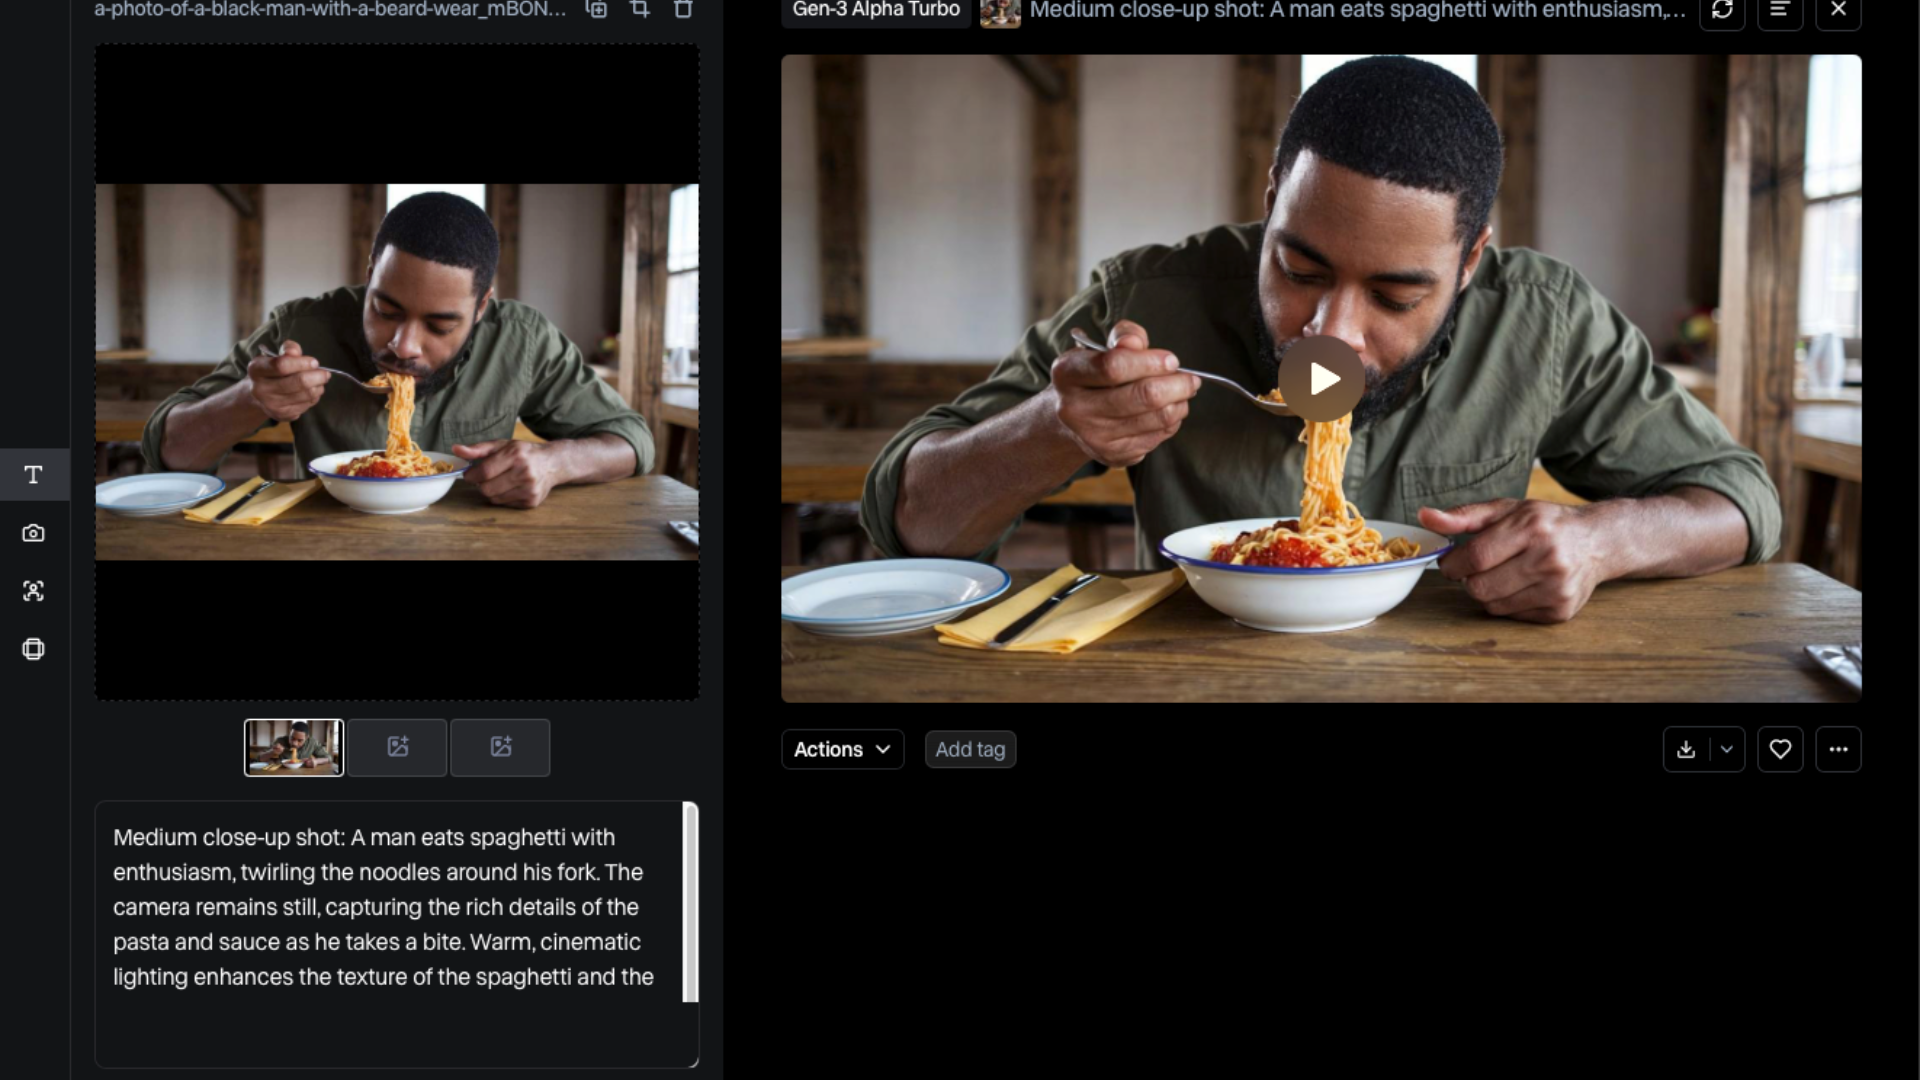
Task: Open the three-dots more options menu
Action: (x=1838, y=749)
